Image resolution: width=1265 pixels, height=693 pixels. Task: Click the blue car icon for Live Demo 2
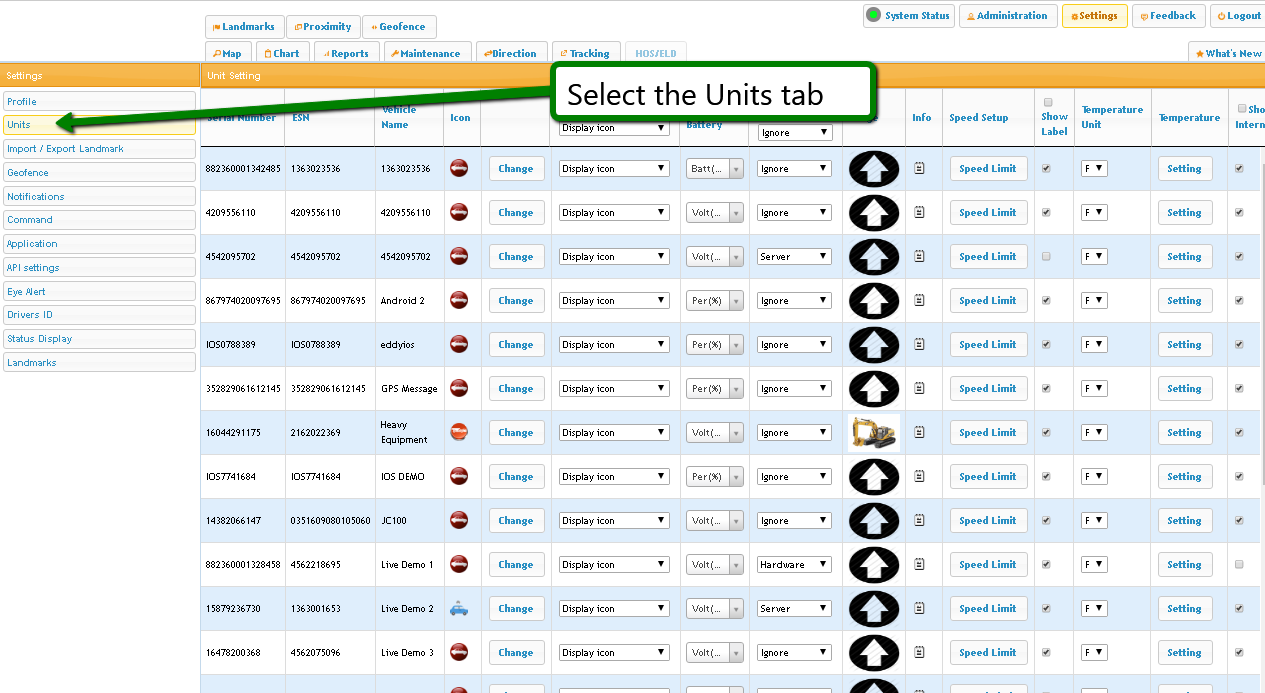click(459, 609)
